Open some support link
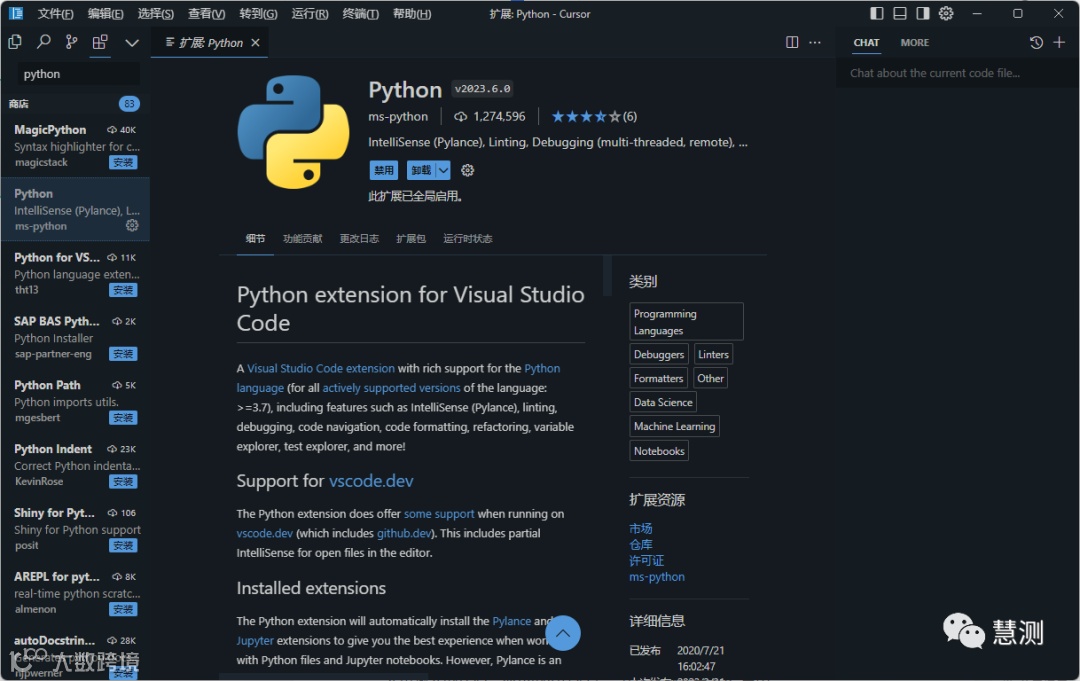 [x=439, y=514]
